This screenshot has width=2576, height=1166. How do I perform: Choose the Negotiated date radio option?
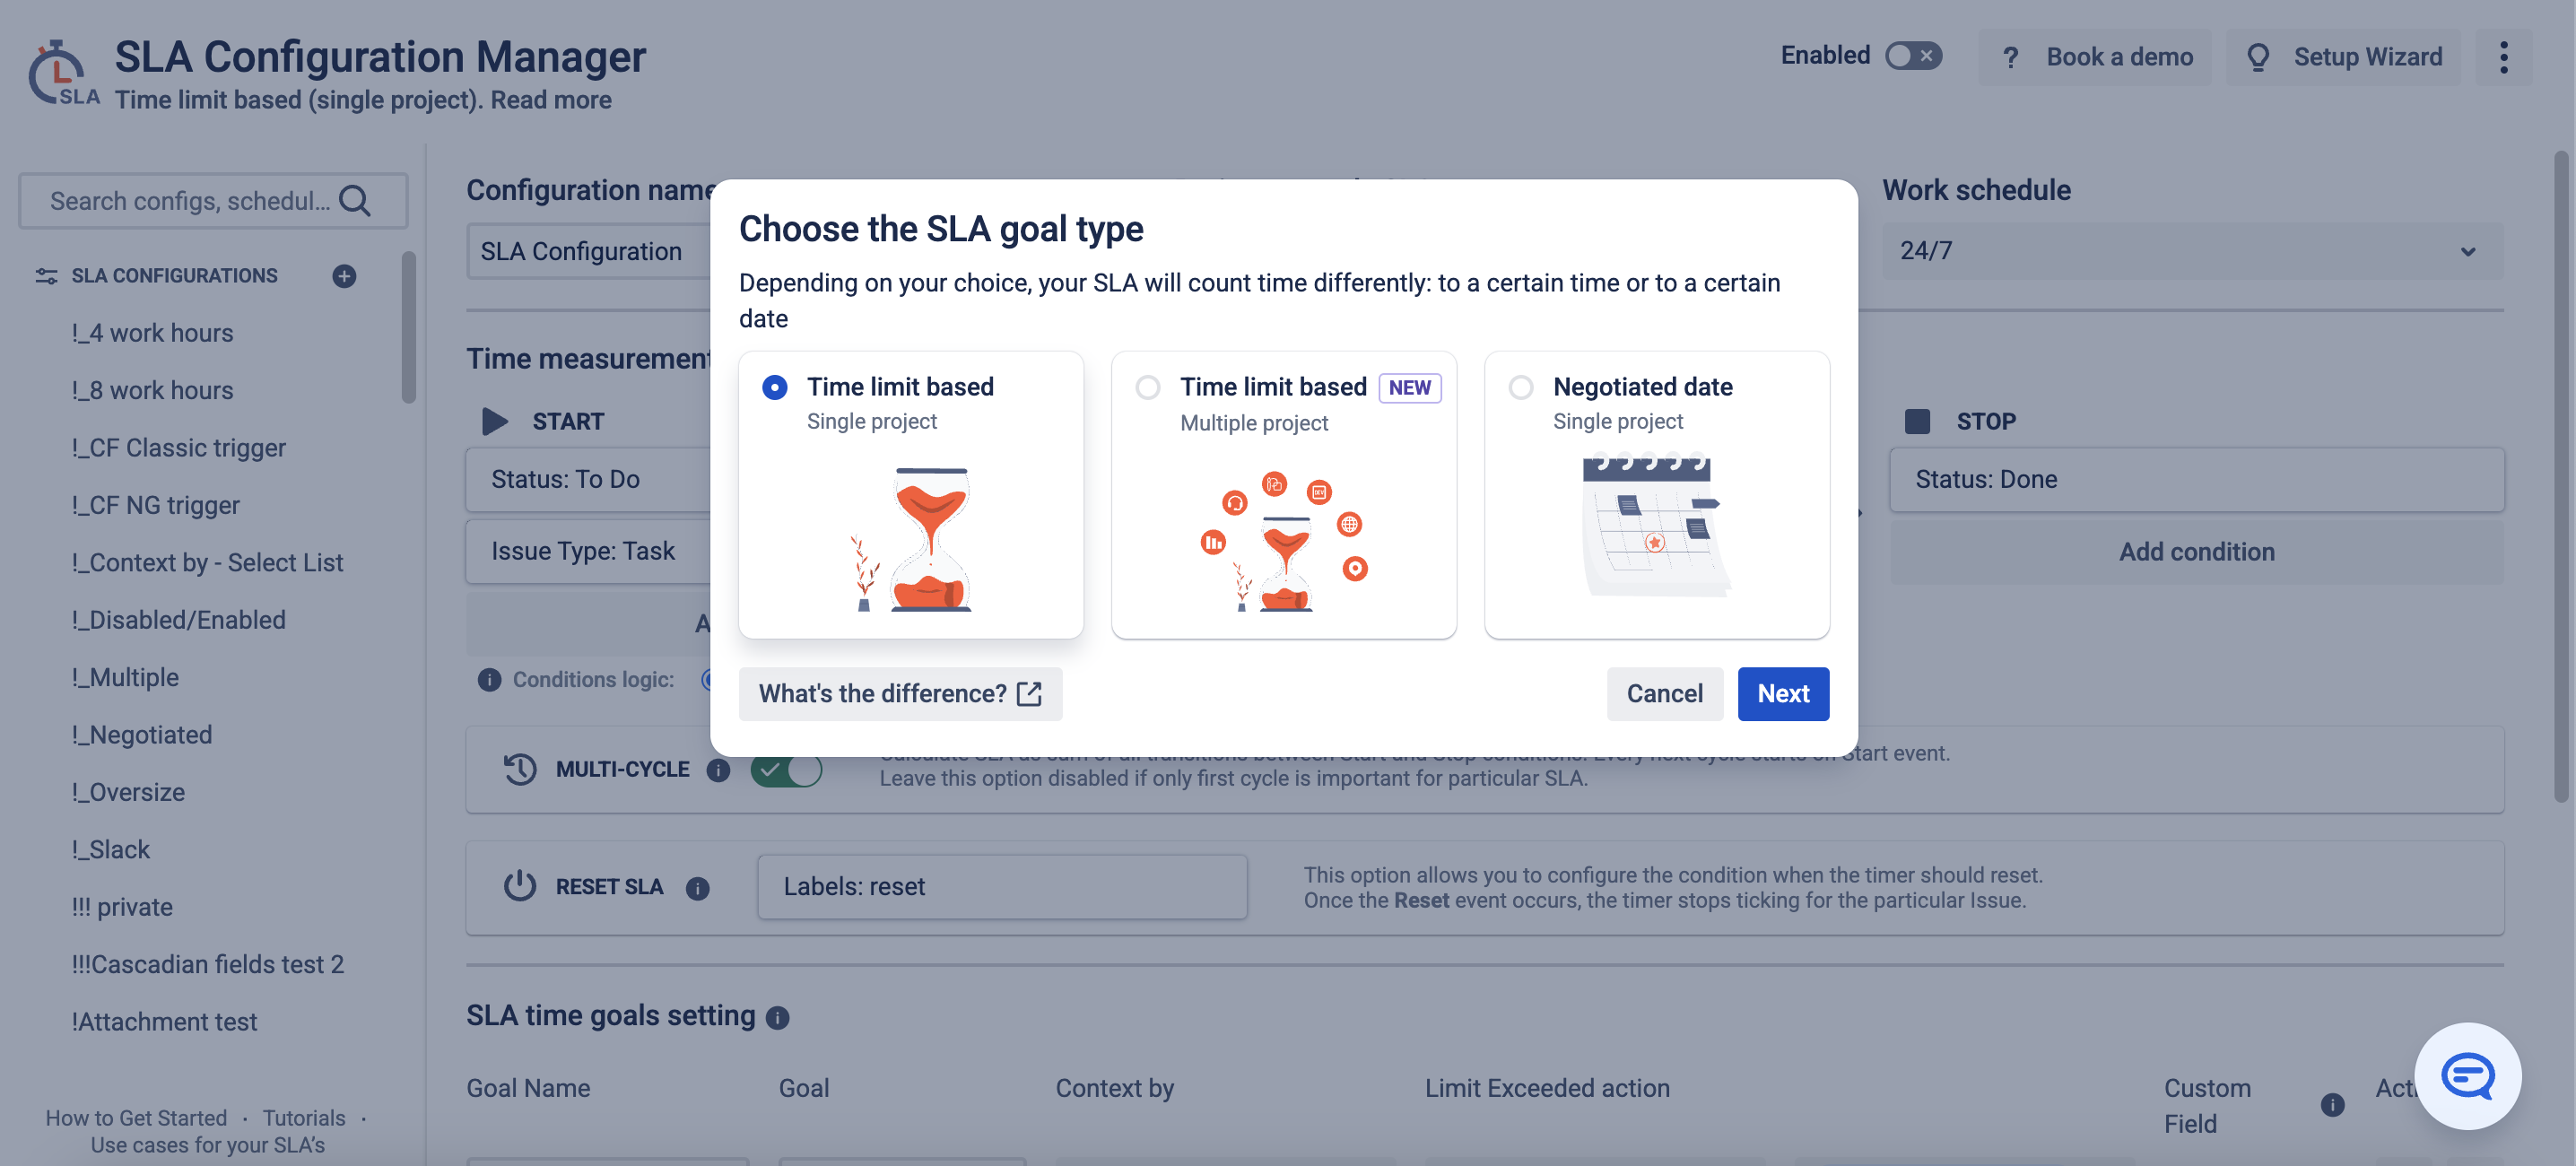click(1520, 387)
